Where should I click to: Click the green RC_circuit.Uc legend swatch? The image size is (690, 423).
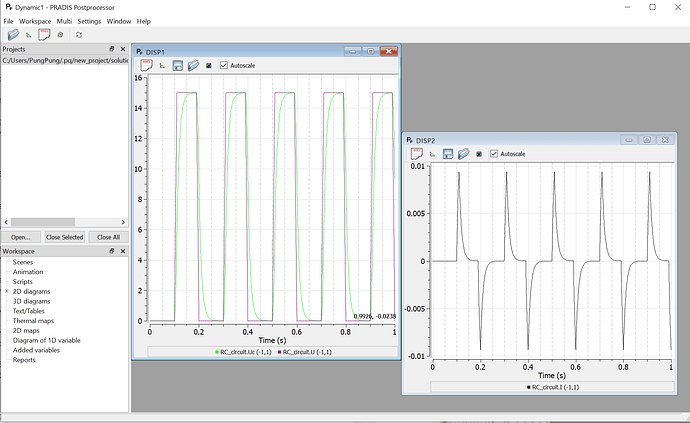(x=217, y=352)
